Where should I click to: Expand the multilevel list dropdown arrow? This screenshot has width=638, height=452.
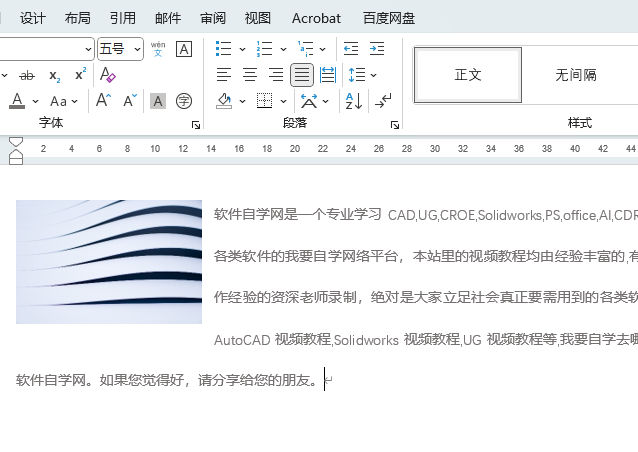click(x=323, y=49)
